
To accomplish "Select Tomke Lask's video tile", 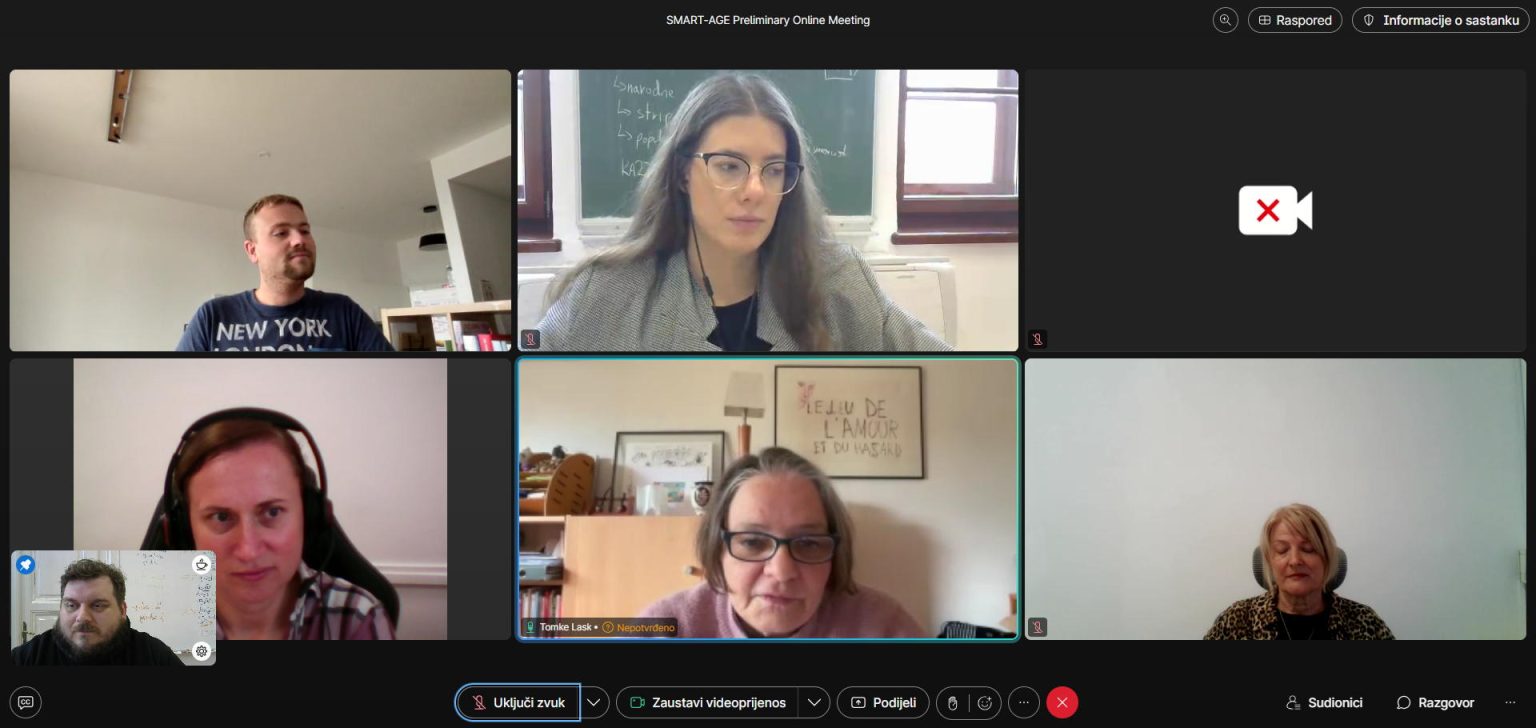I will [767, 498].
